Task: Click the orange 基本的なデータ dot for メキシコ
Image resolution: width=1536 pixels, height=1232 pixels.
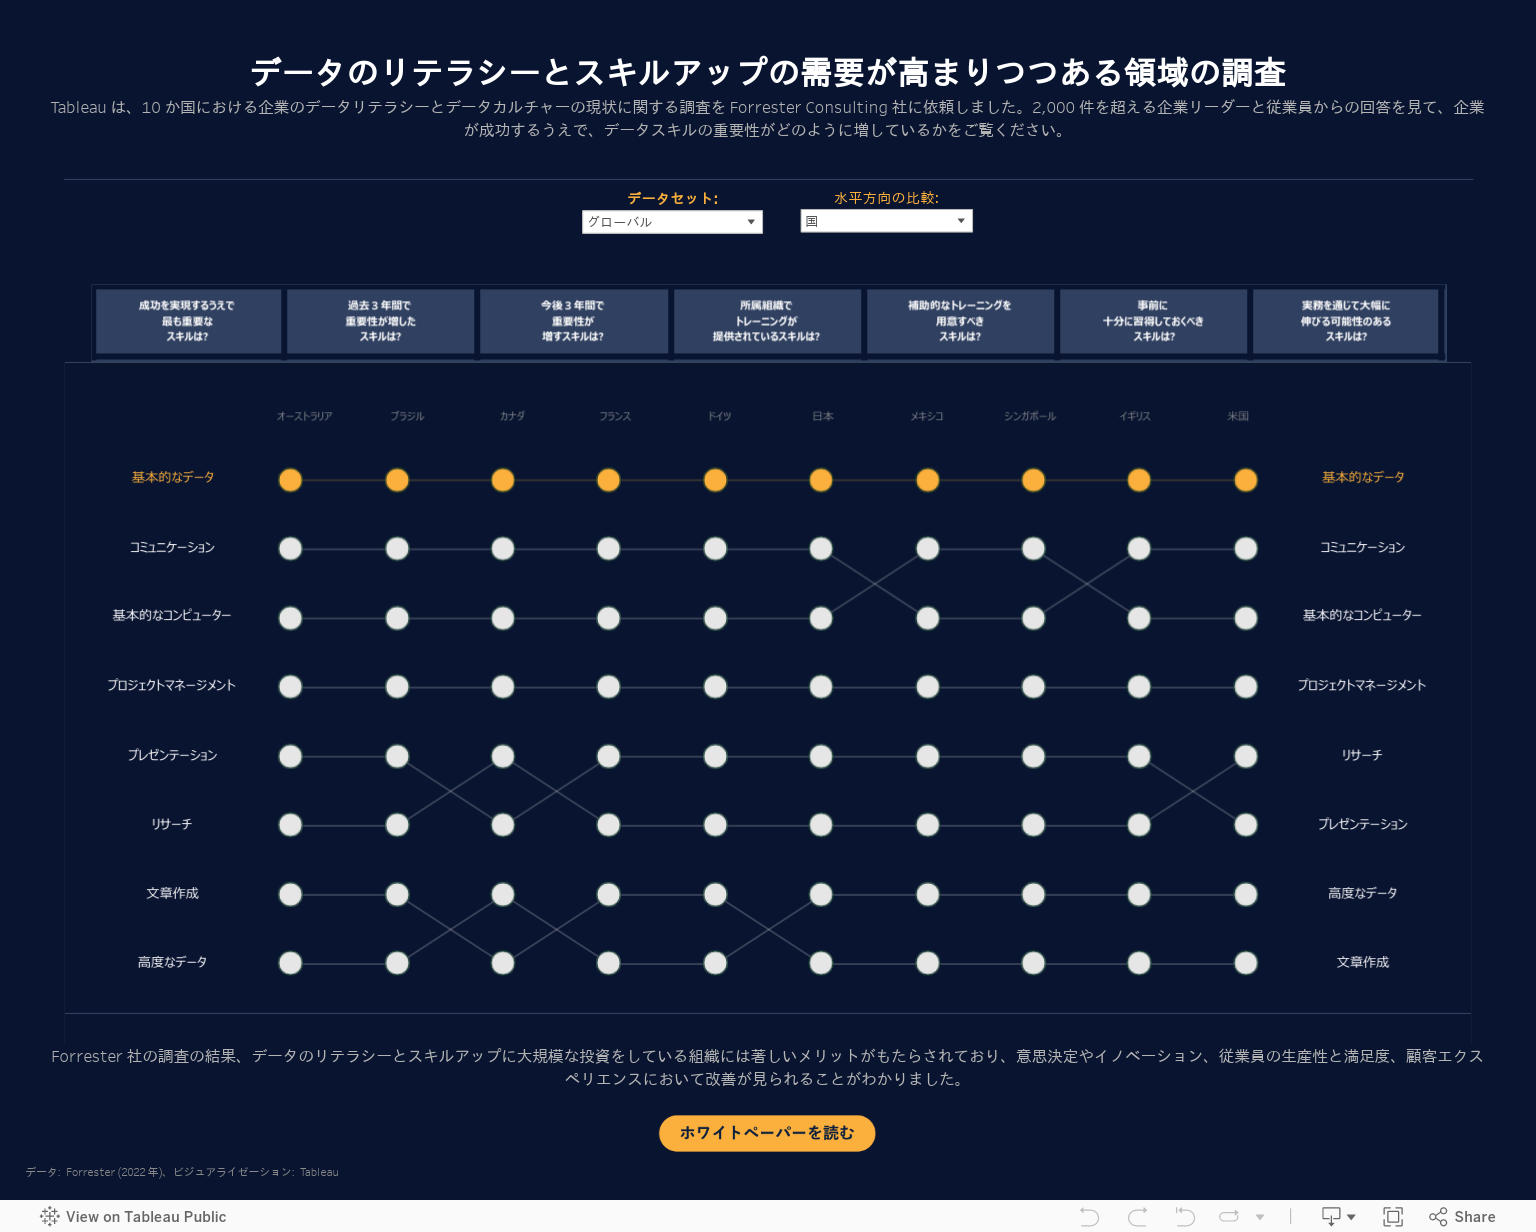Action: click(928, 480)
